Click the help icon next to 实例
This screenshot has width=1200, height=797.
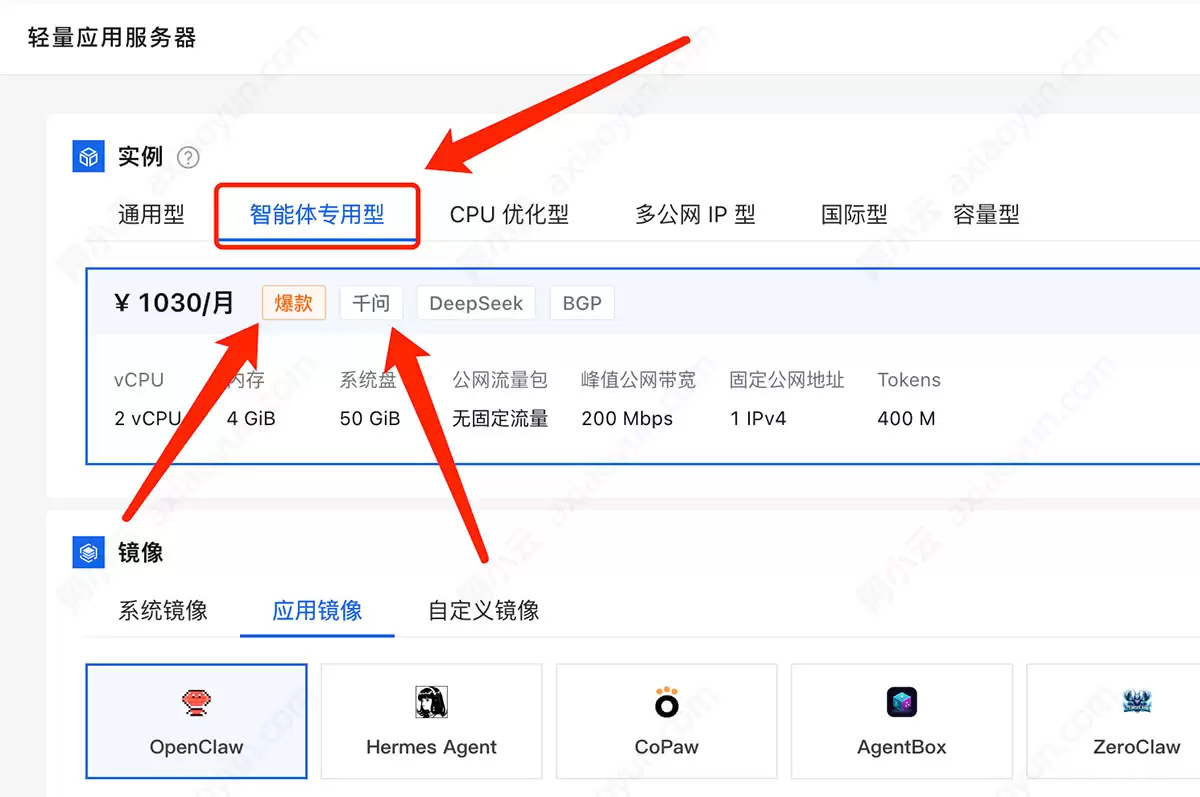pyautogui.click(x=188, y=158)
